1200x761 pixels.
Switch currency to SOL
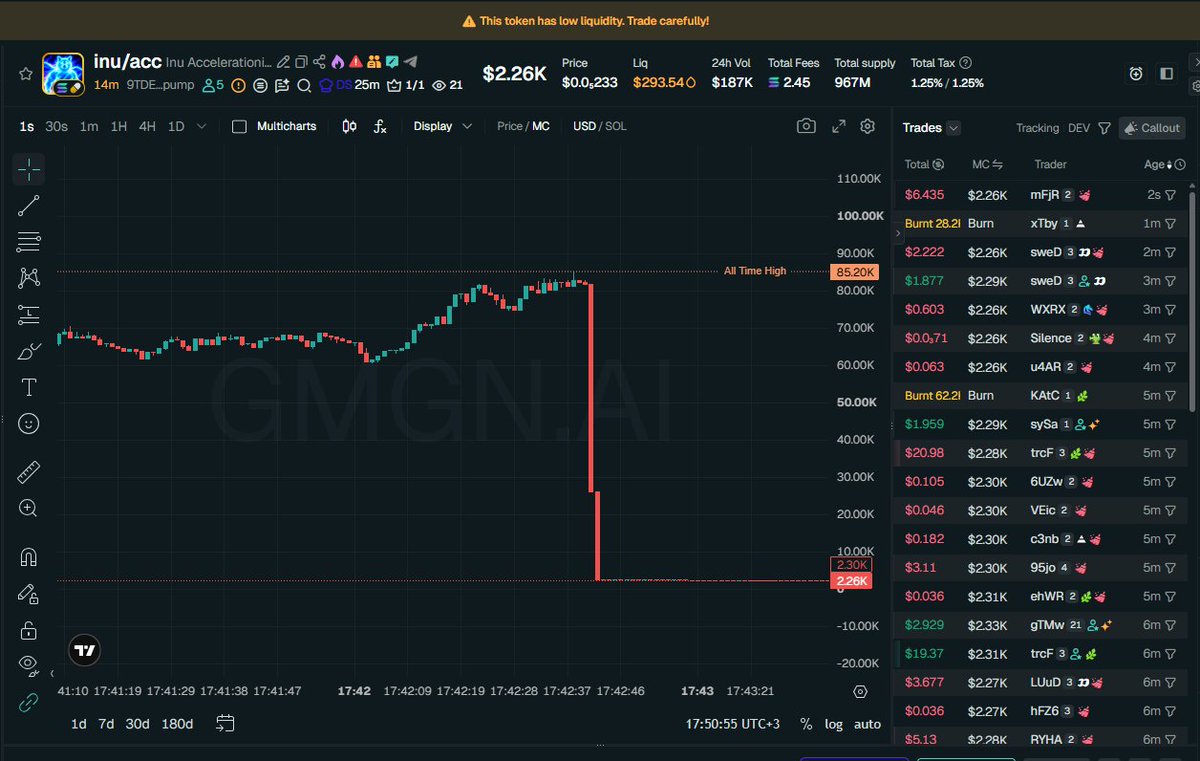[x=616, y=126]
